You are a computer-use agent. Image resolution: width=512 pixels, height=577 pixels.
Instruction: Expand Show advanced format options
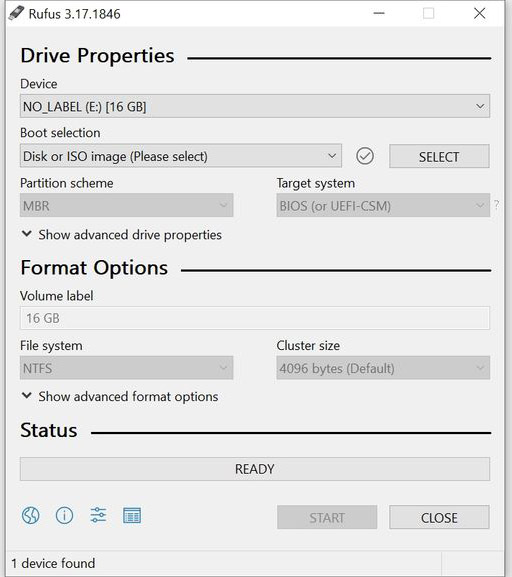tap(120, 397)
